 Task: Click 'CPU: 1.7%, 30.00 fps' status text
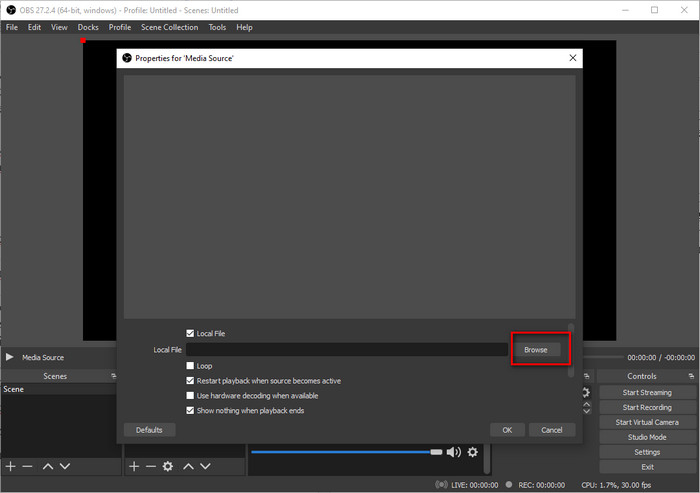coord(616,485)
